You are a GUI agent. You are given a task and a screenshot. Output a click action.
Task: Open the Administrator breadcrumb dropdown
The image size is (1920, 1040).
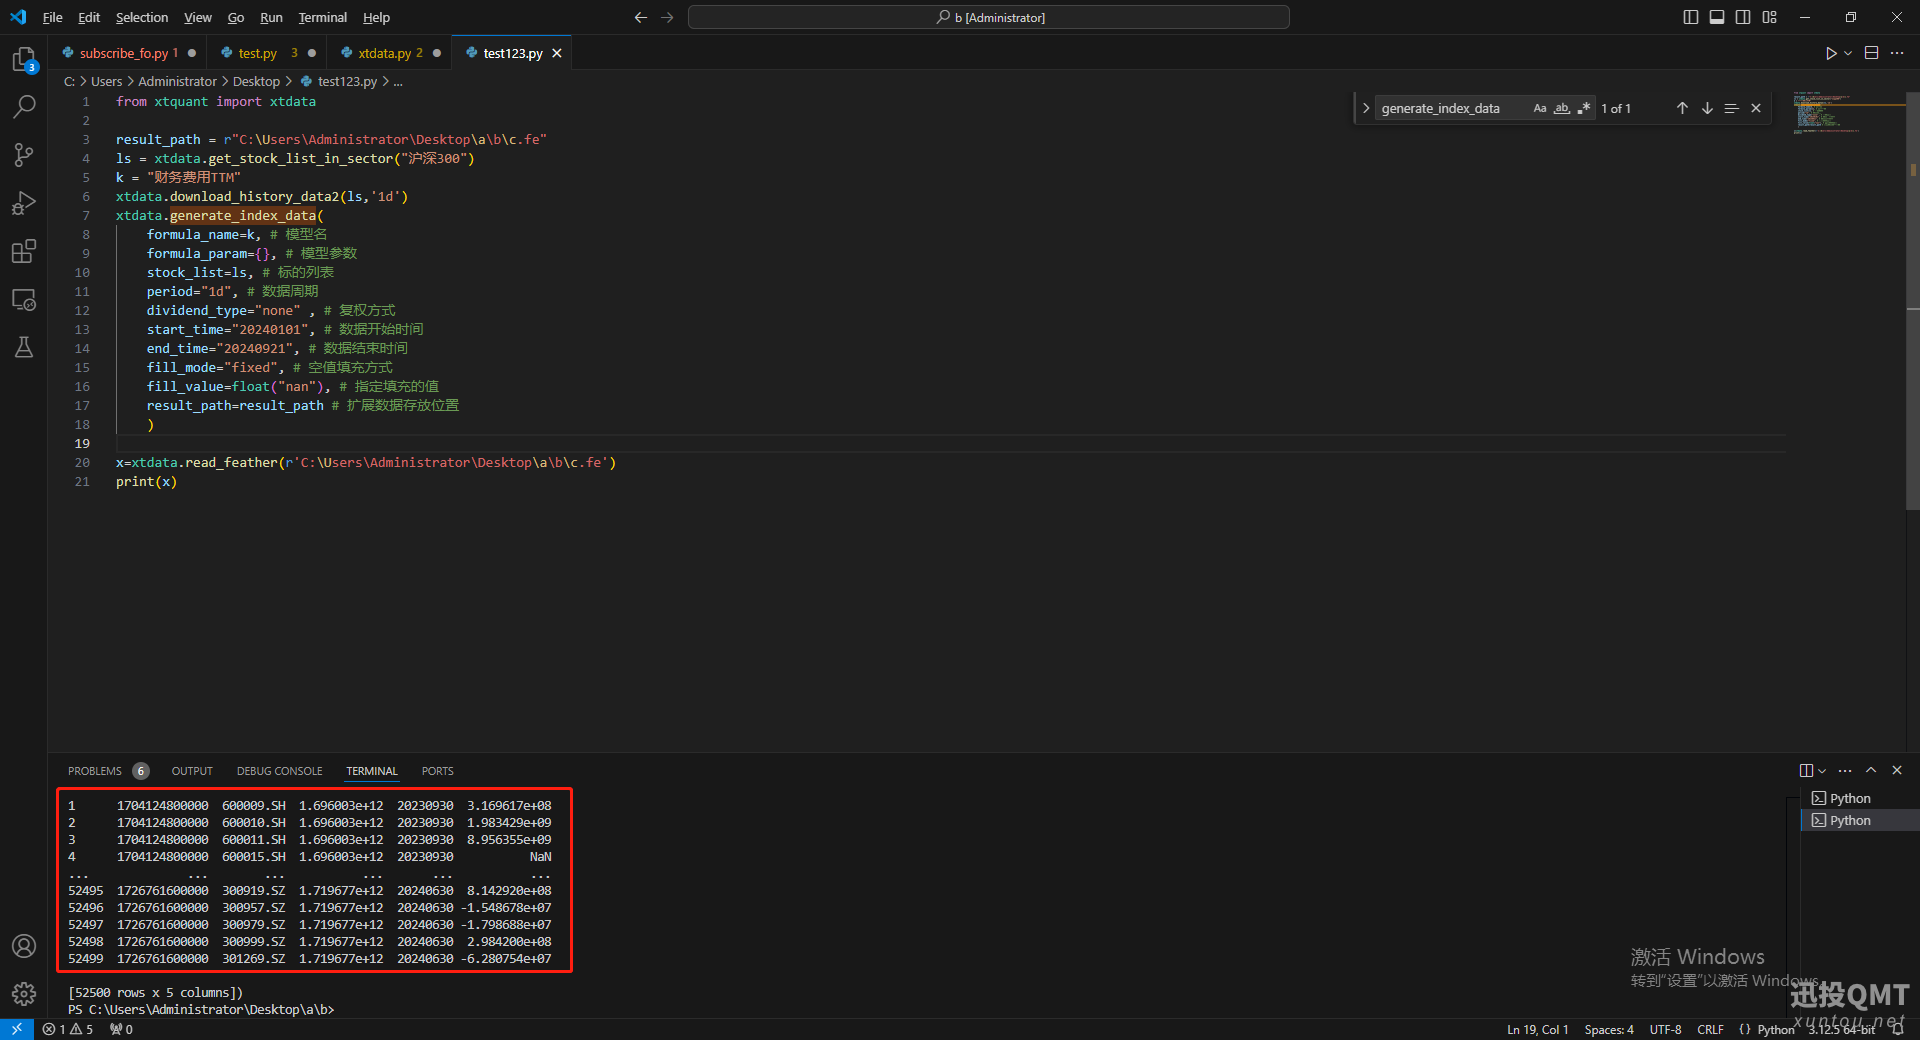[x=177, y=82]
